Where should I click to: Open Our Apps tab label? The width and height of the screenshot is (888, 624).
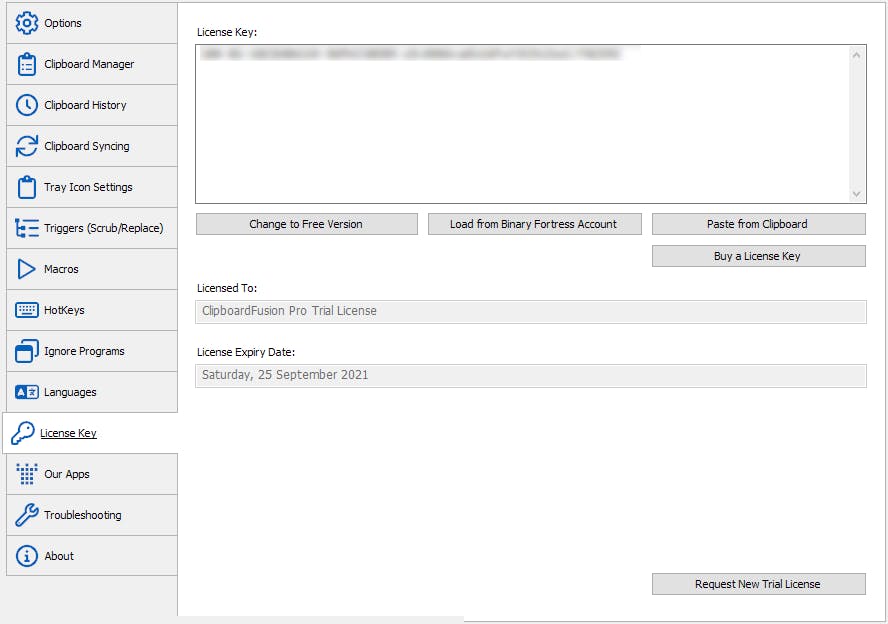pyautogui.click(x=67, y=474)
